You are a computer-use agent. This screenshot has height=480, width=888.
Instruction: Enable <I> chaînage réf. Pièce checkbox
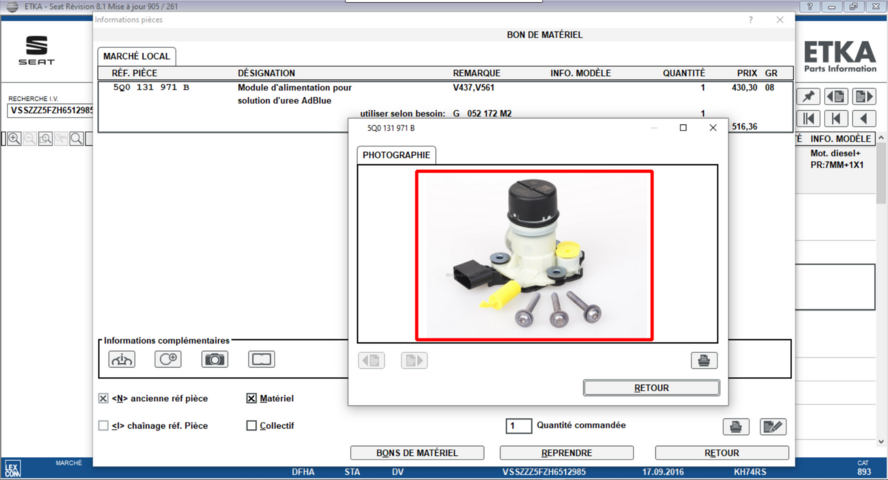pyautogui.click(x=103, y=426)
